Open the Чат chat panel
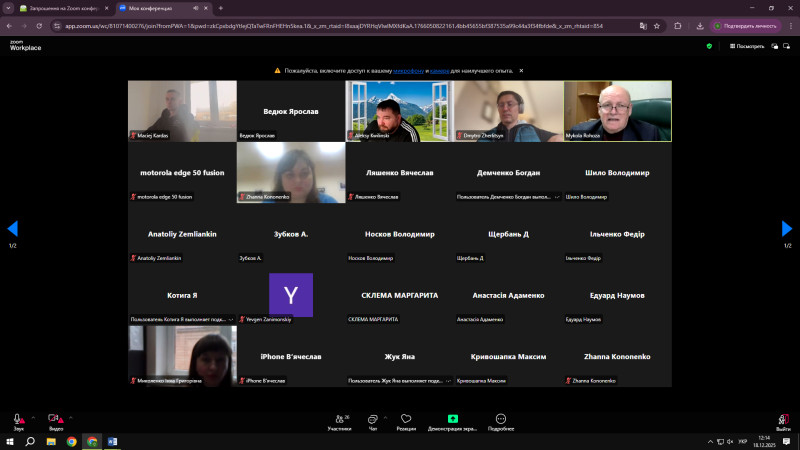Screen dimensions: 800x450 [372, 420]
